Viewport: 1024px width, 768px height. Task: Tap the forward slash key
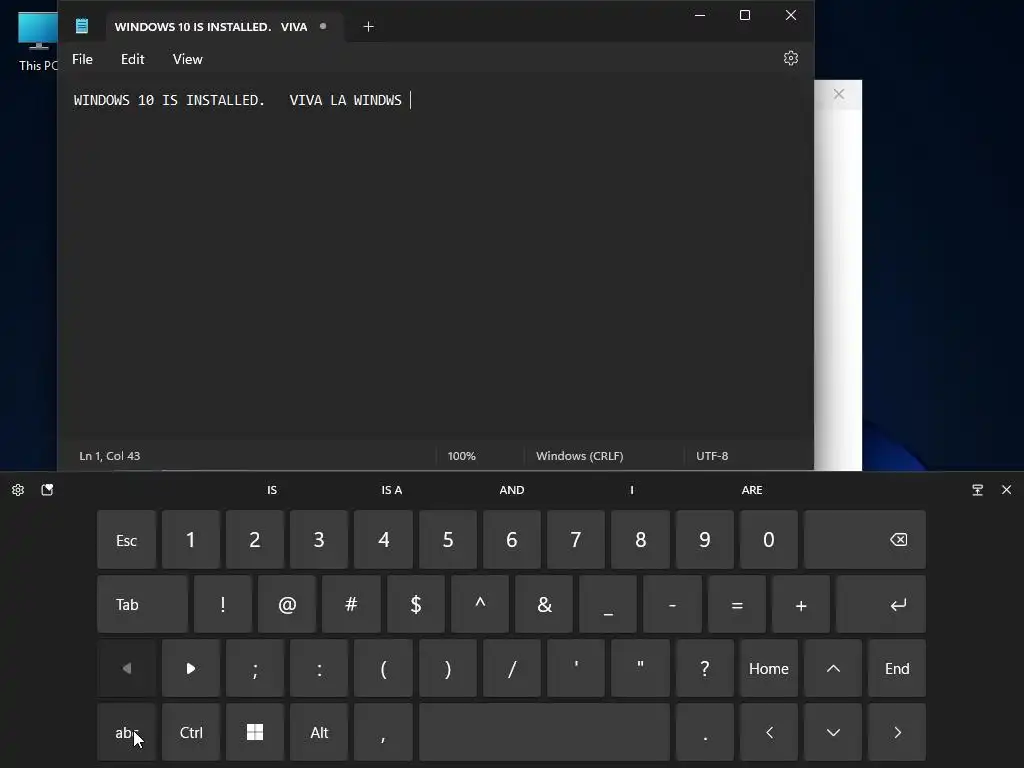pos(512,668)
